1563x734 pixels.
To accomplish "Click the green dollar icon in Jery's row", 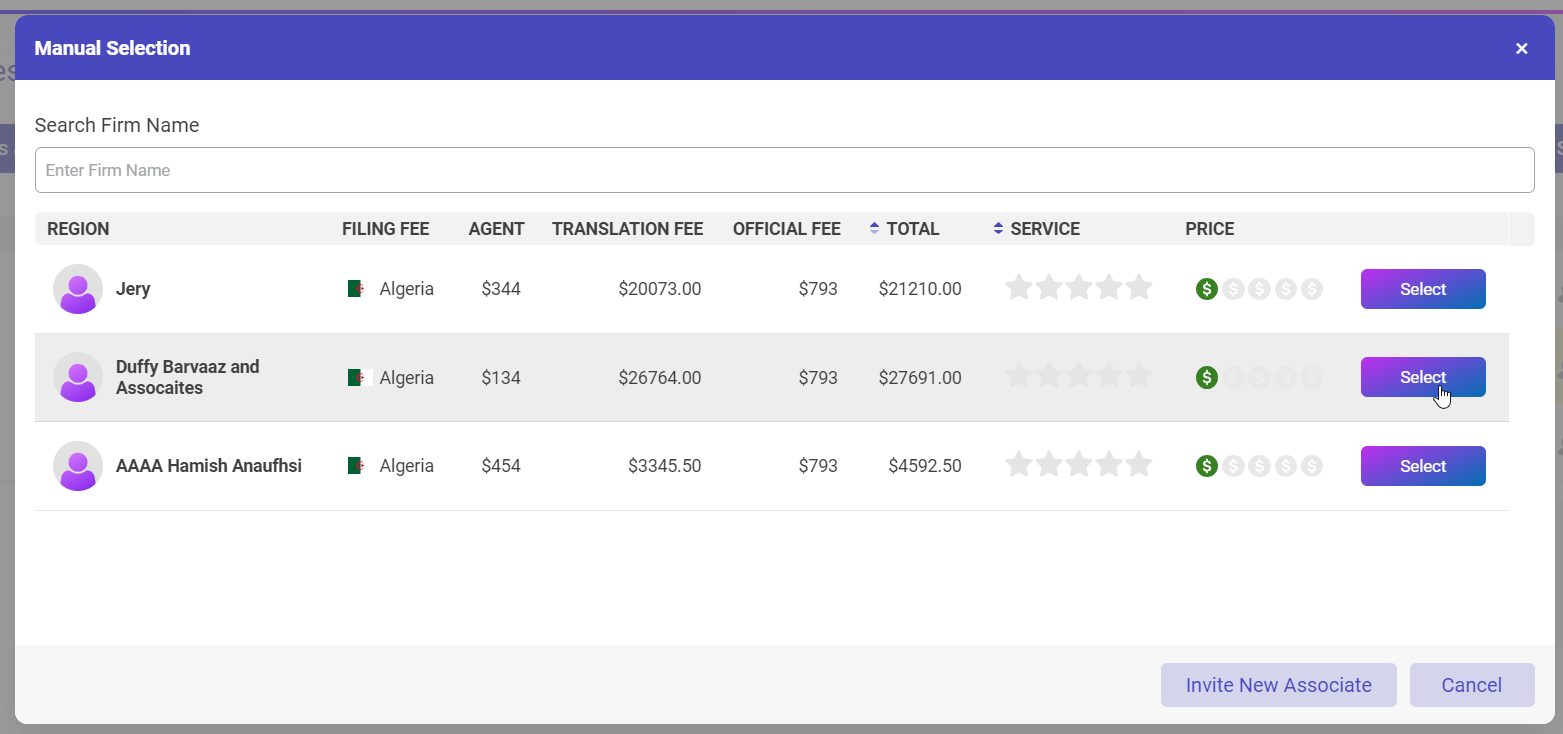I will click(x=1207, y=289).
